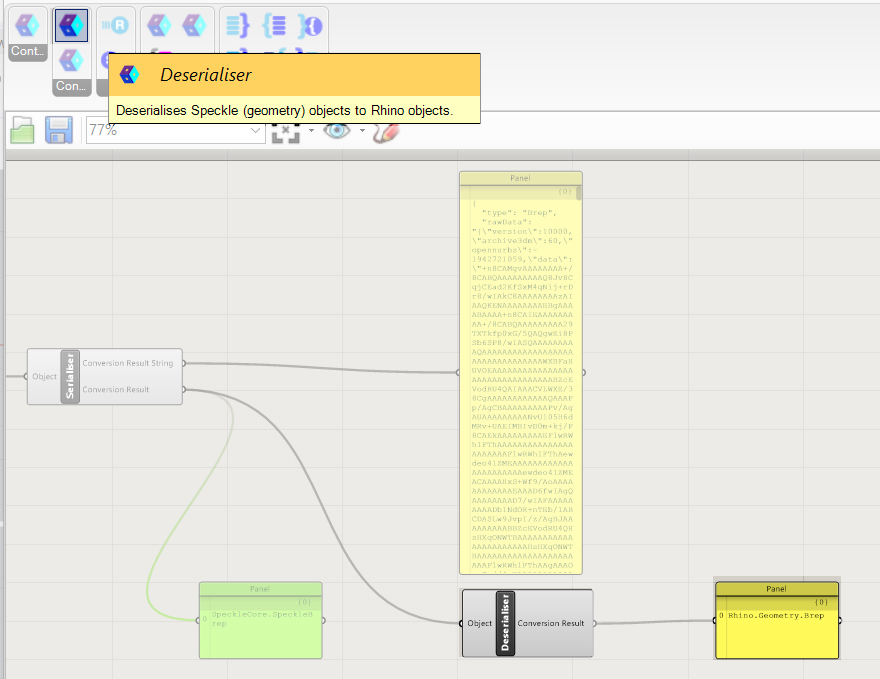Image resolution: width=880 pixels, height=679 pixels.
Task: Click the zoom extents frame icon
Action: [x=287, y=131]
